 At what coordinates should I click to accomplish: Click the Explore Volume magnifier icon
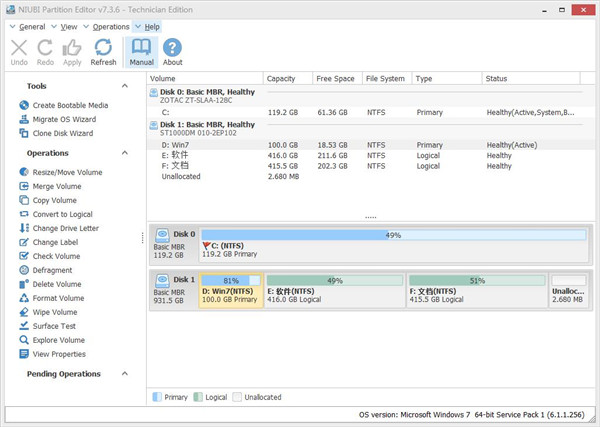coord(24,340)
